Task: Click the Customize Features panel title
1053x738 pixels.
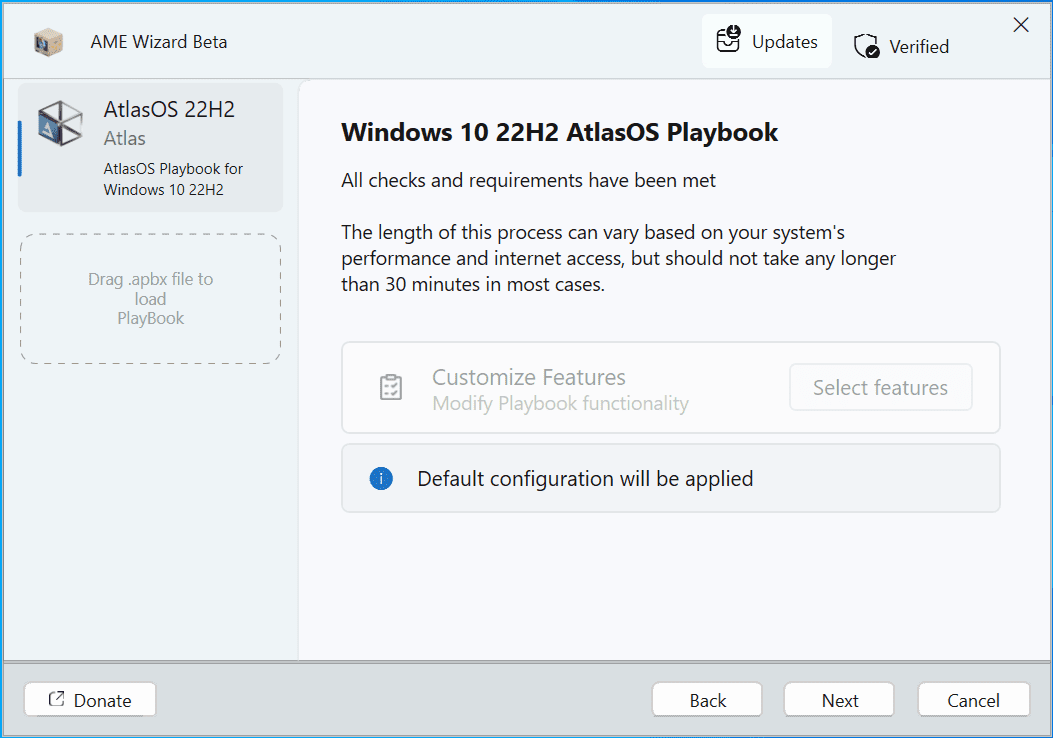Action: point(528,377)
